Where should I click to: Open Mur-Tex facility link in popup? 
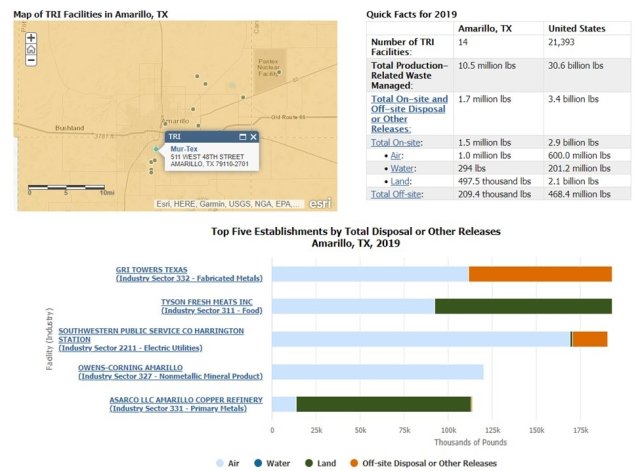[183, 149]
